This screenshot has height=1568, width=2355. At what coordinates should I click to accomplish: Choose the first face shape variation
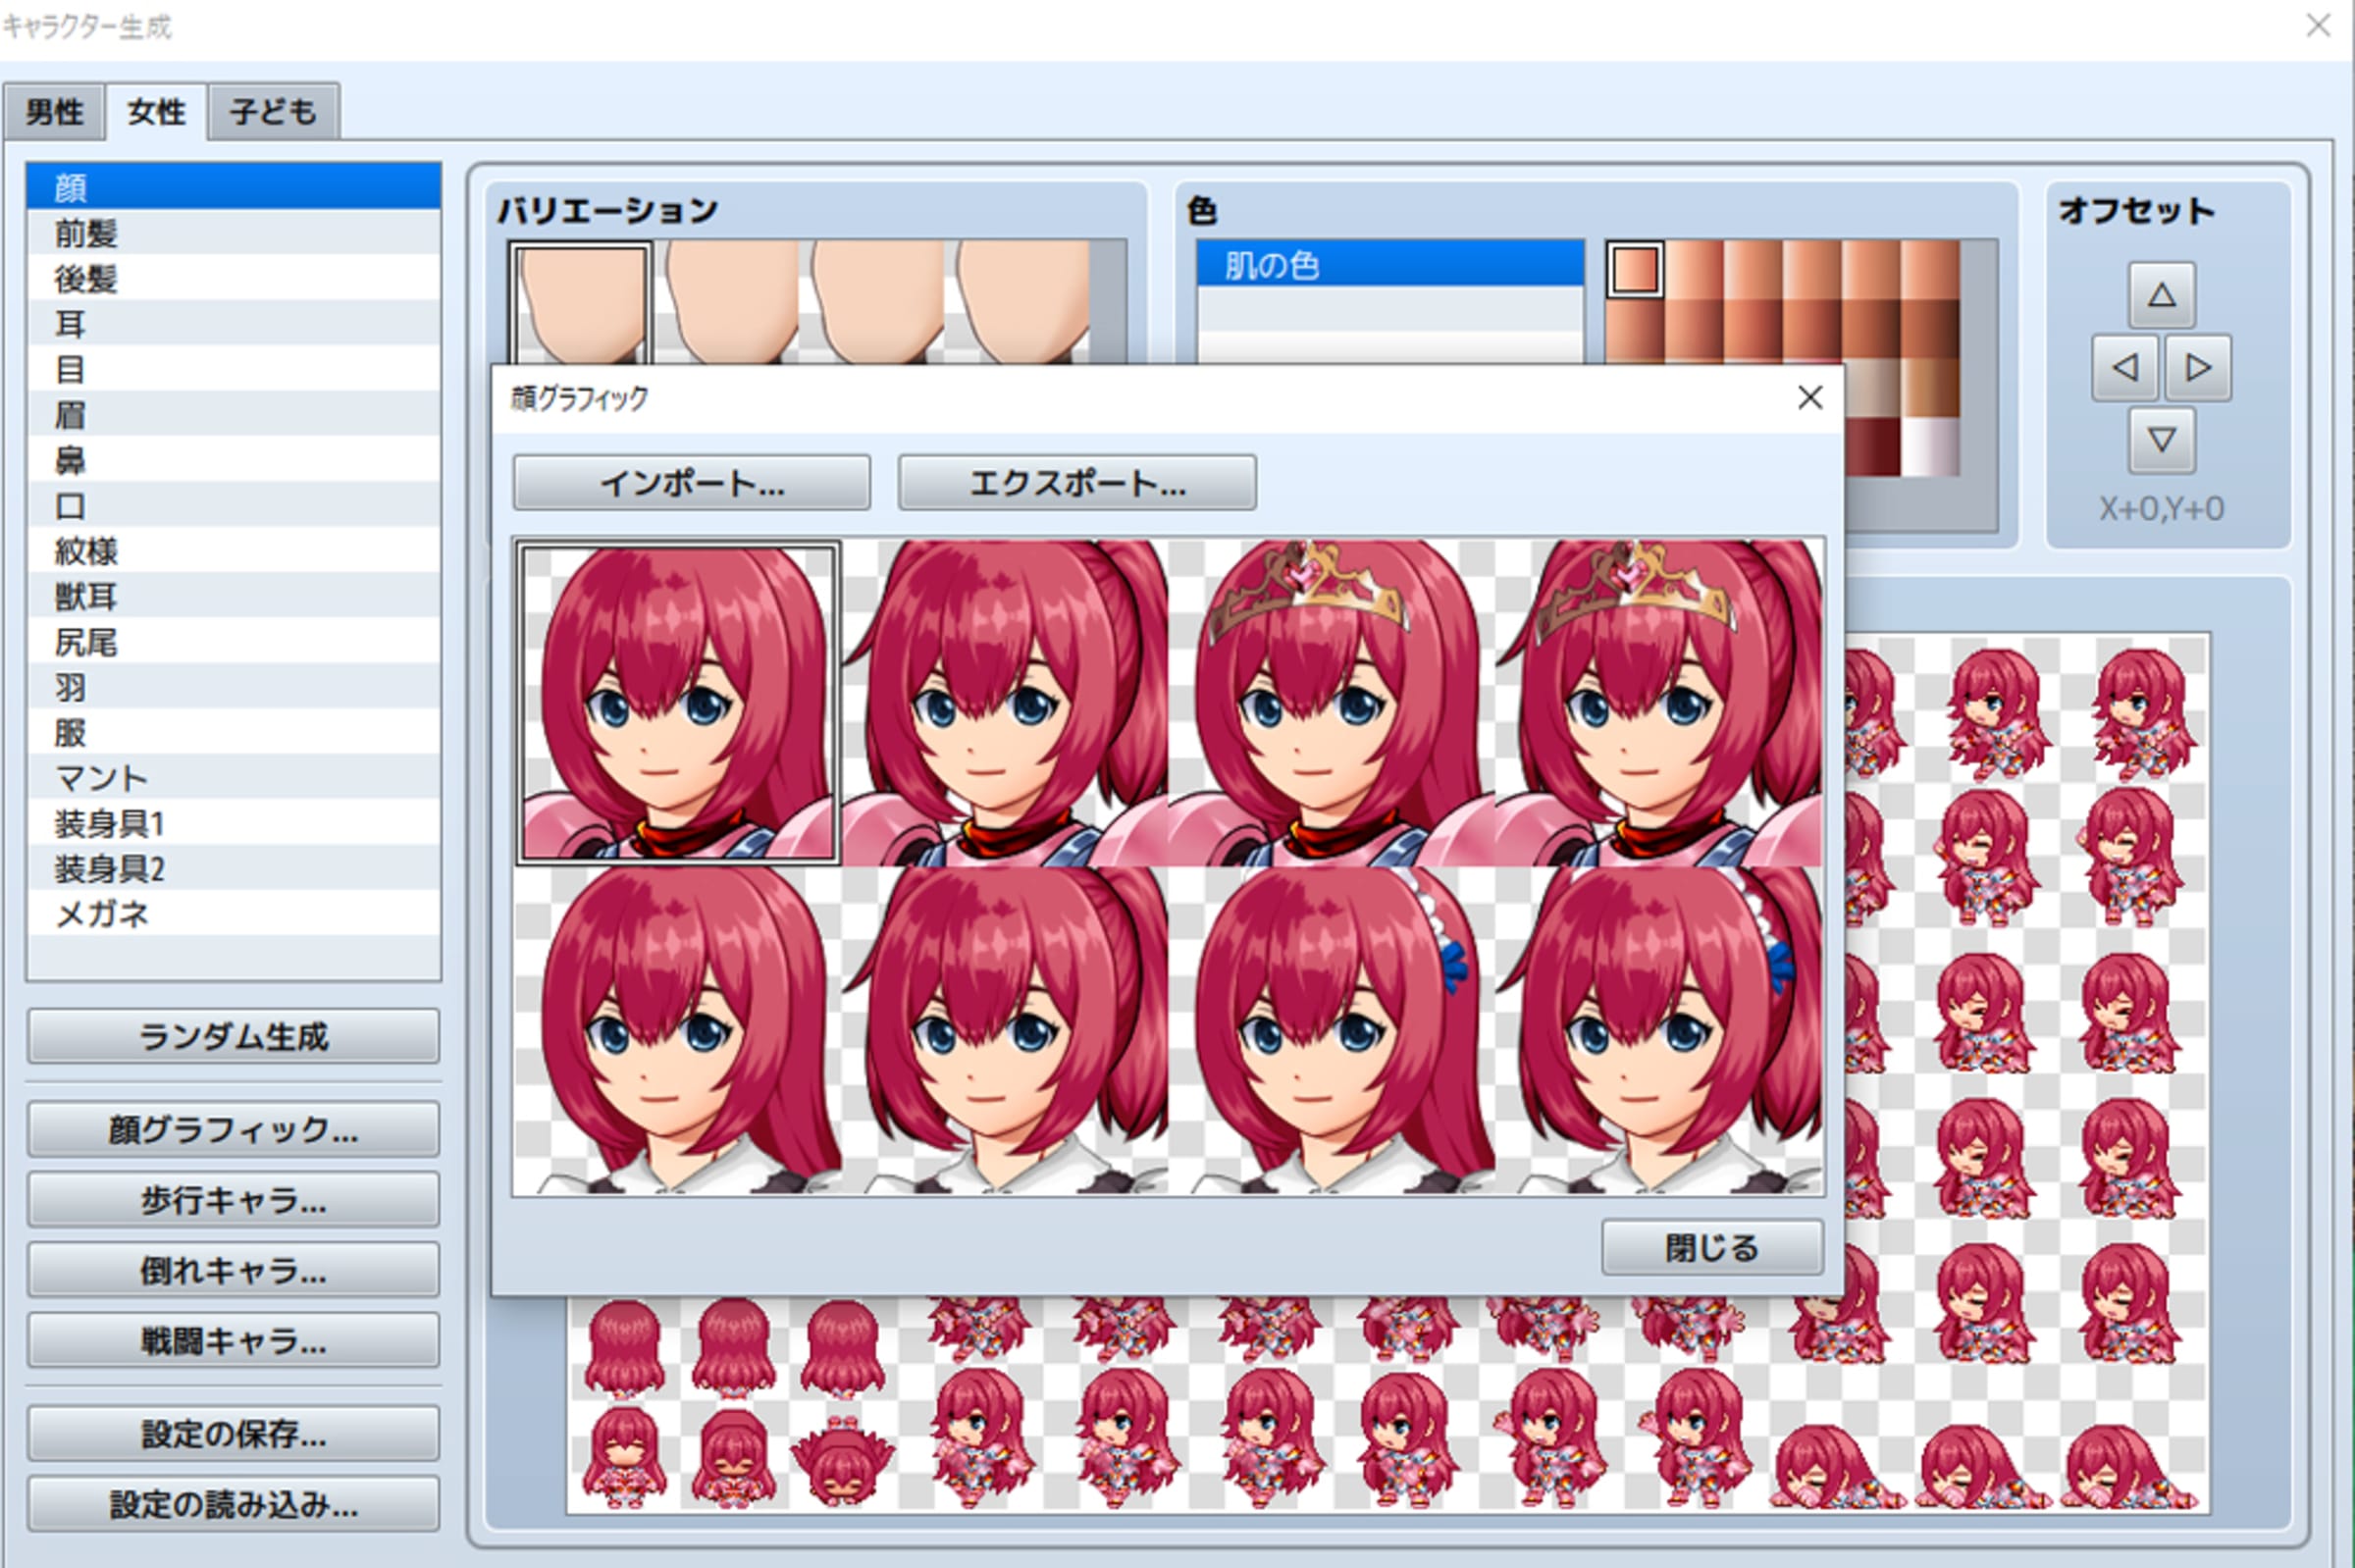point(580,303)
